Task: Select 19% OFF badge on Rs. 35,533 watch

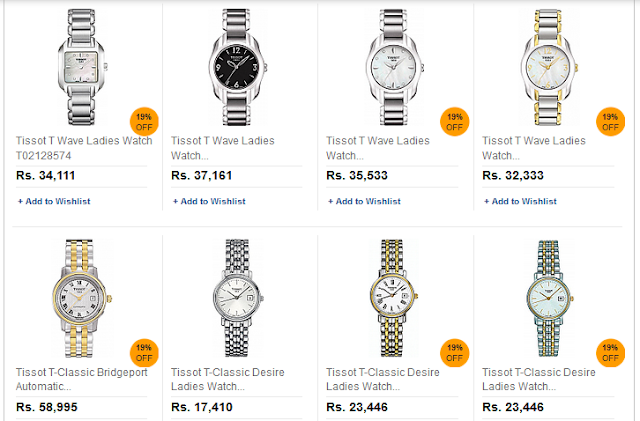Action: click(x=455, y=122)
